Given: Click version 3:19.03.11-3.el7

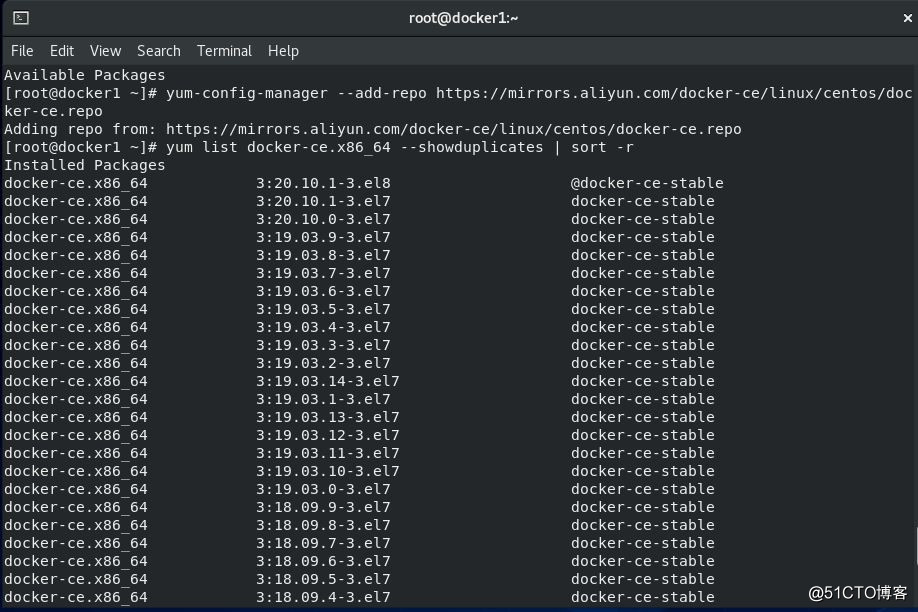Looking at the screenshot, I should click(328, 453).
